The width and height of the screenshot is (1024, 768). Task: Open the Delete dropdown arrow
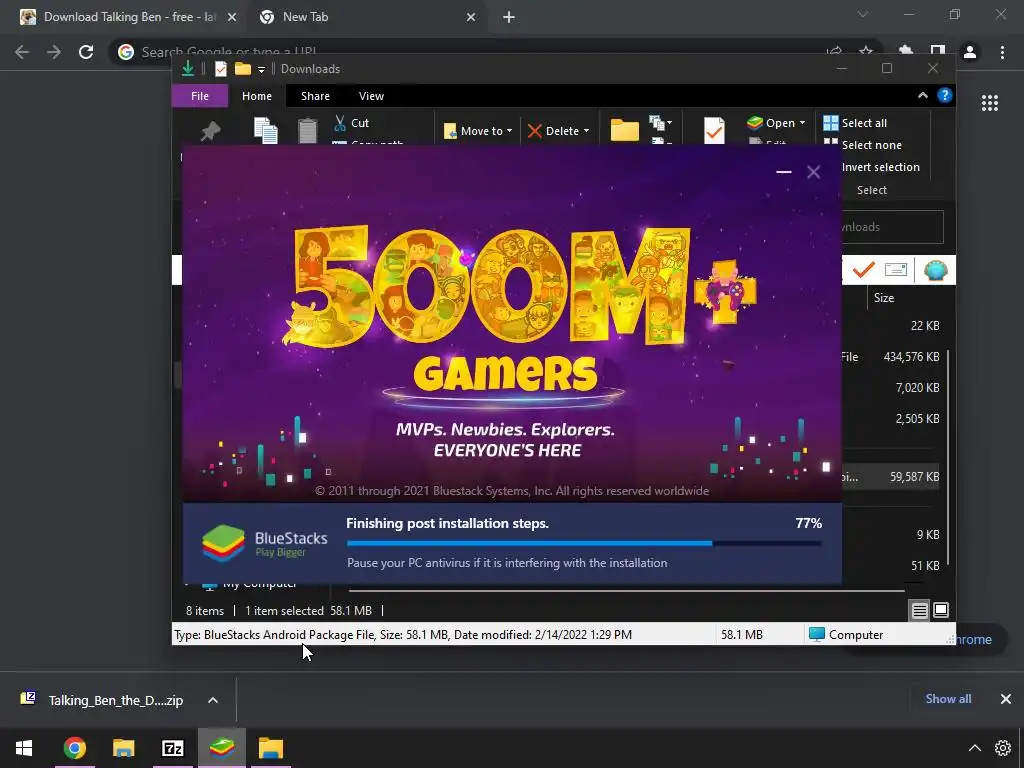point(586,131)
